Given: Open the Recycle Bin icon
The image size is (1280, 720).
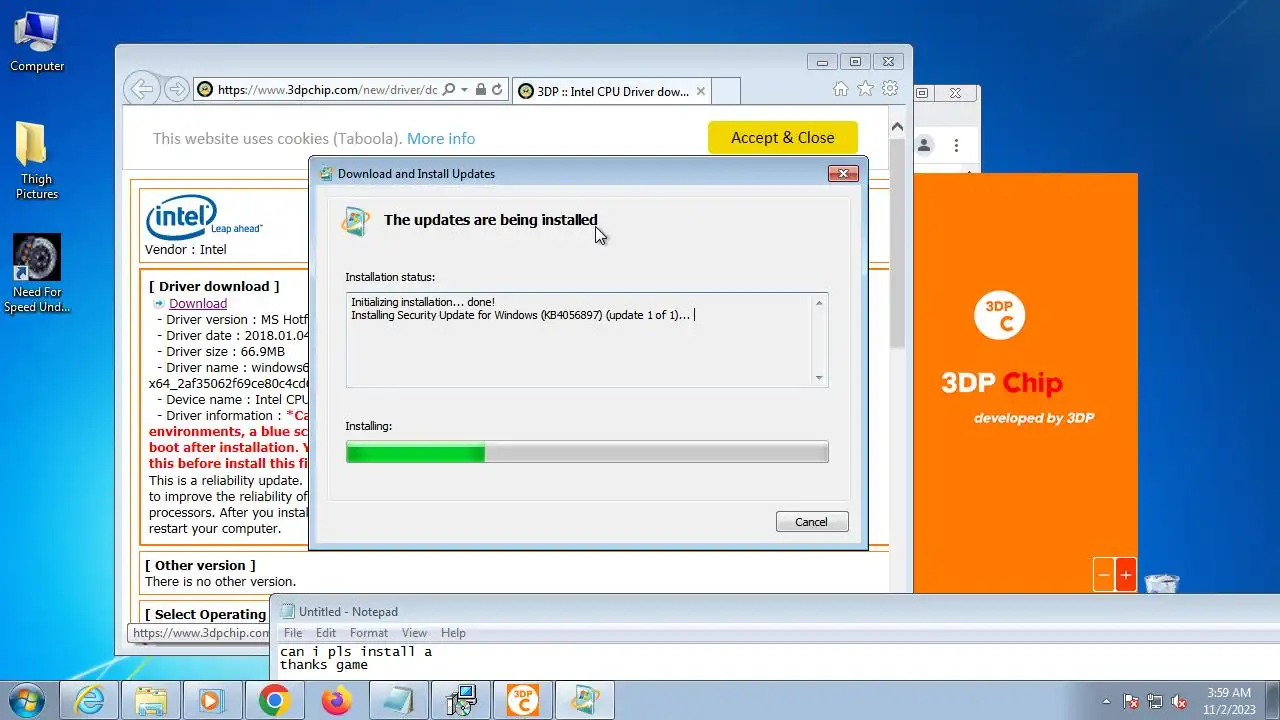Looking at the screenshot, I should coord(1161,583).
